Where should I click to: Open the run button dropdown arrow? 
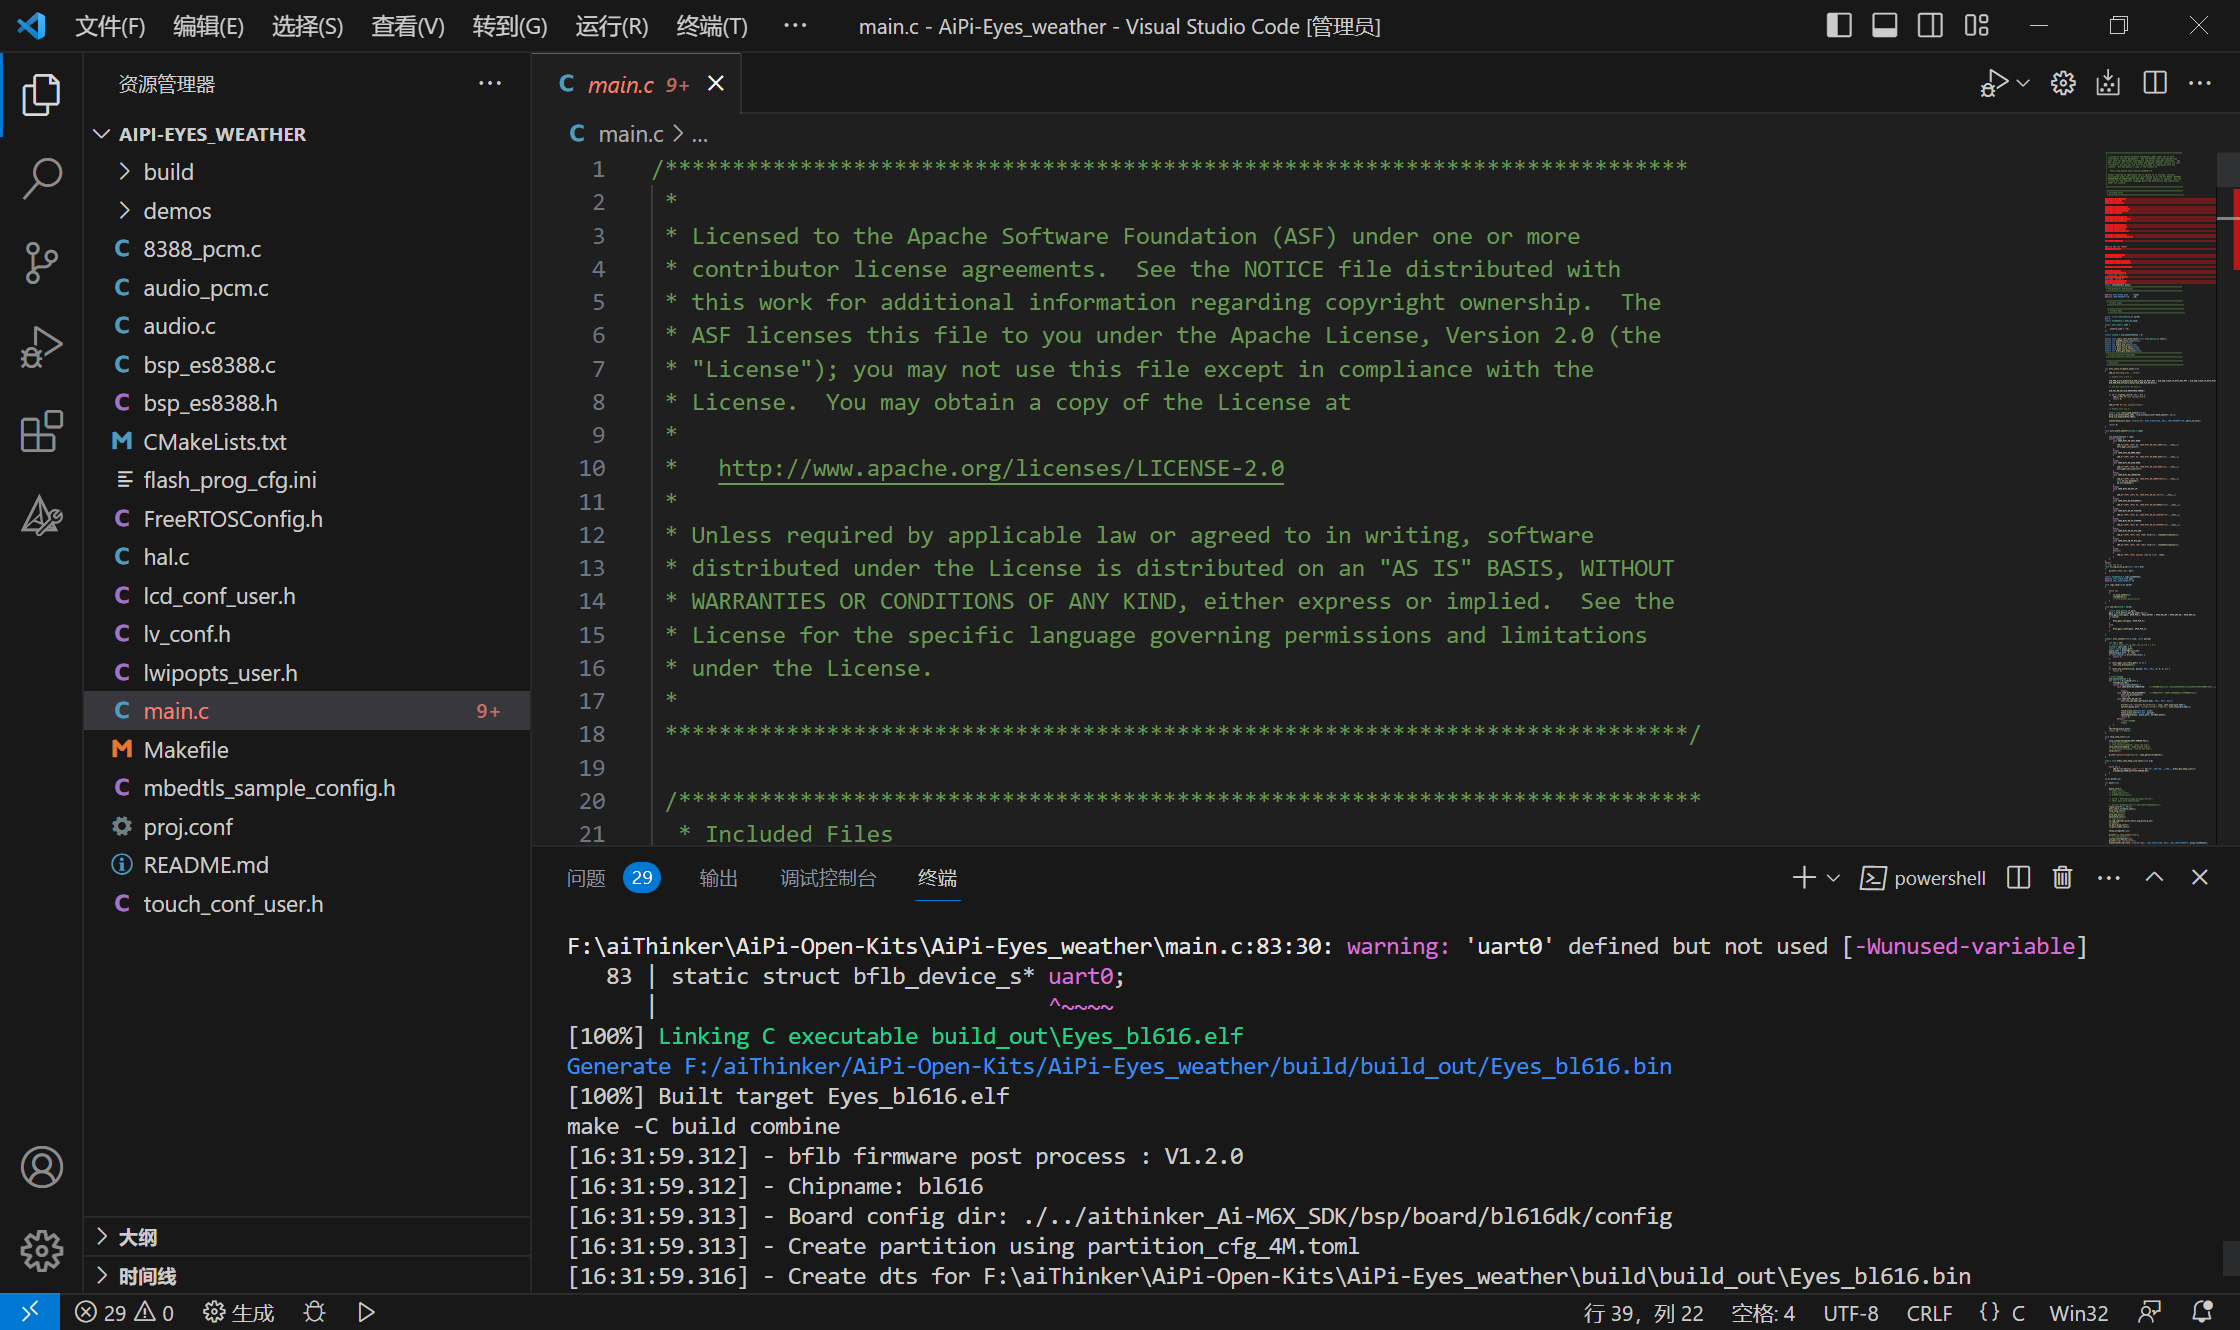tap(2024, 84)
